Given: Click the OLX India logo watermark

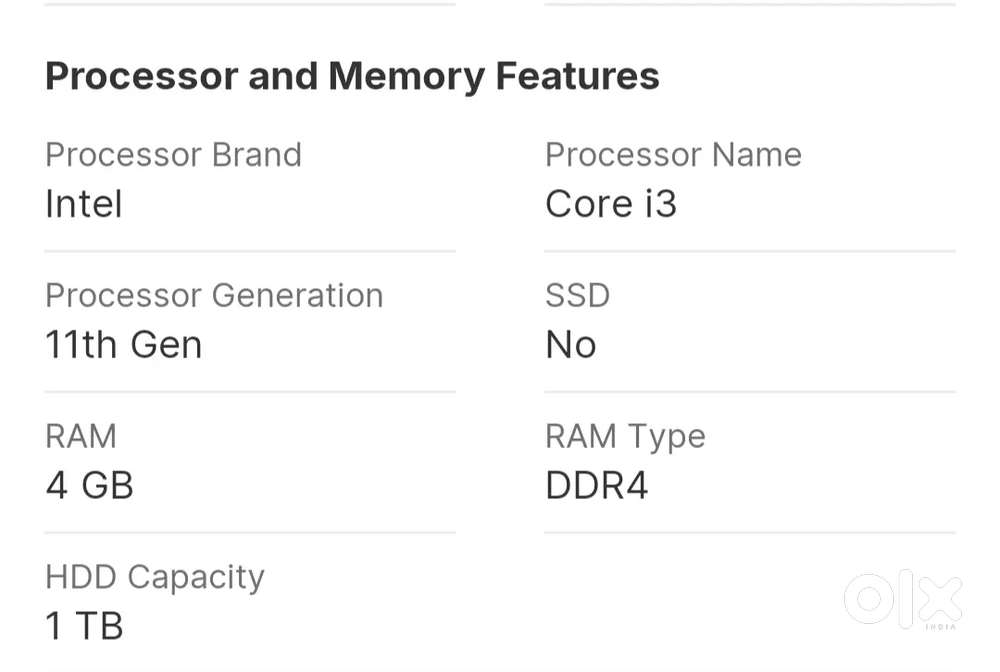Looking at the screenshot, I should pos(903,601).
